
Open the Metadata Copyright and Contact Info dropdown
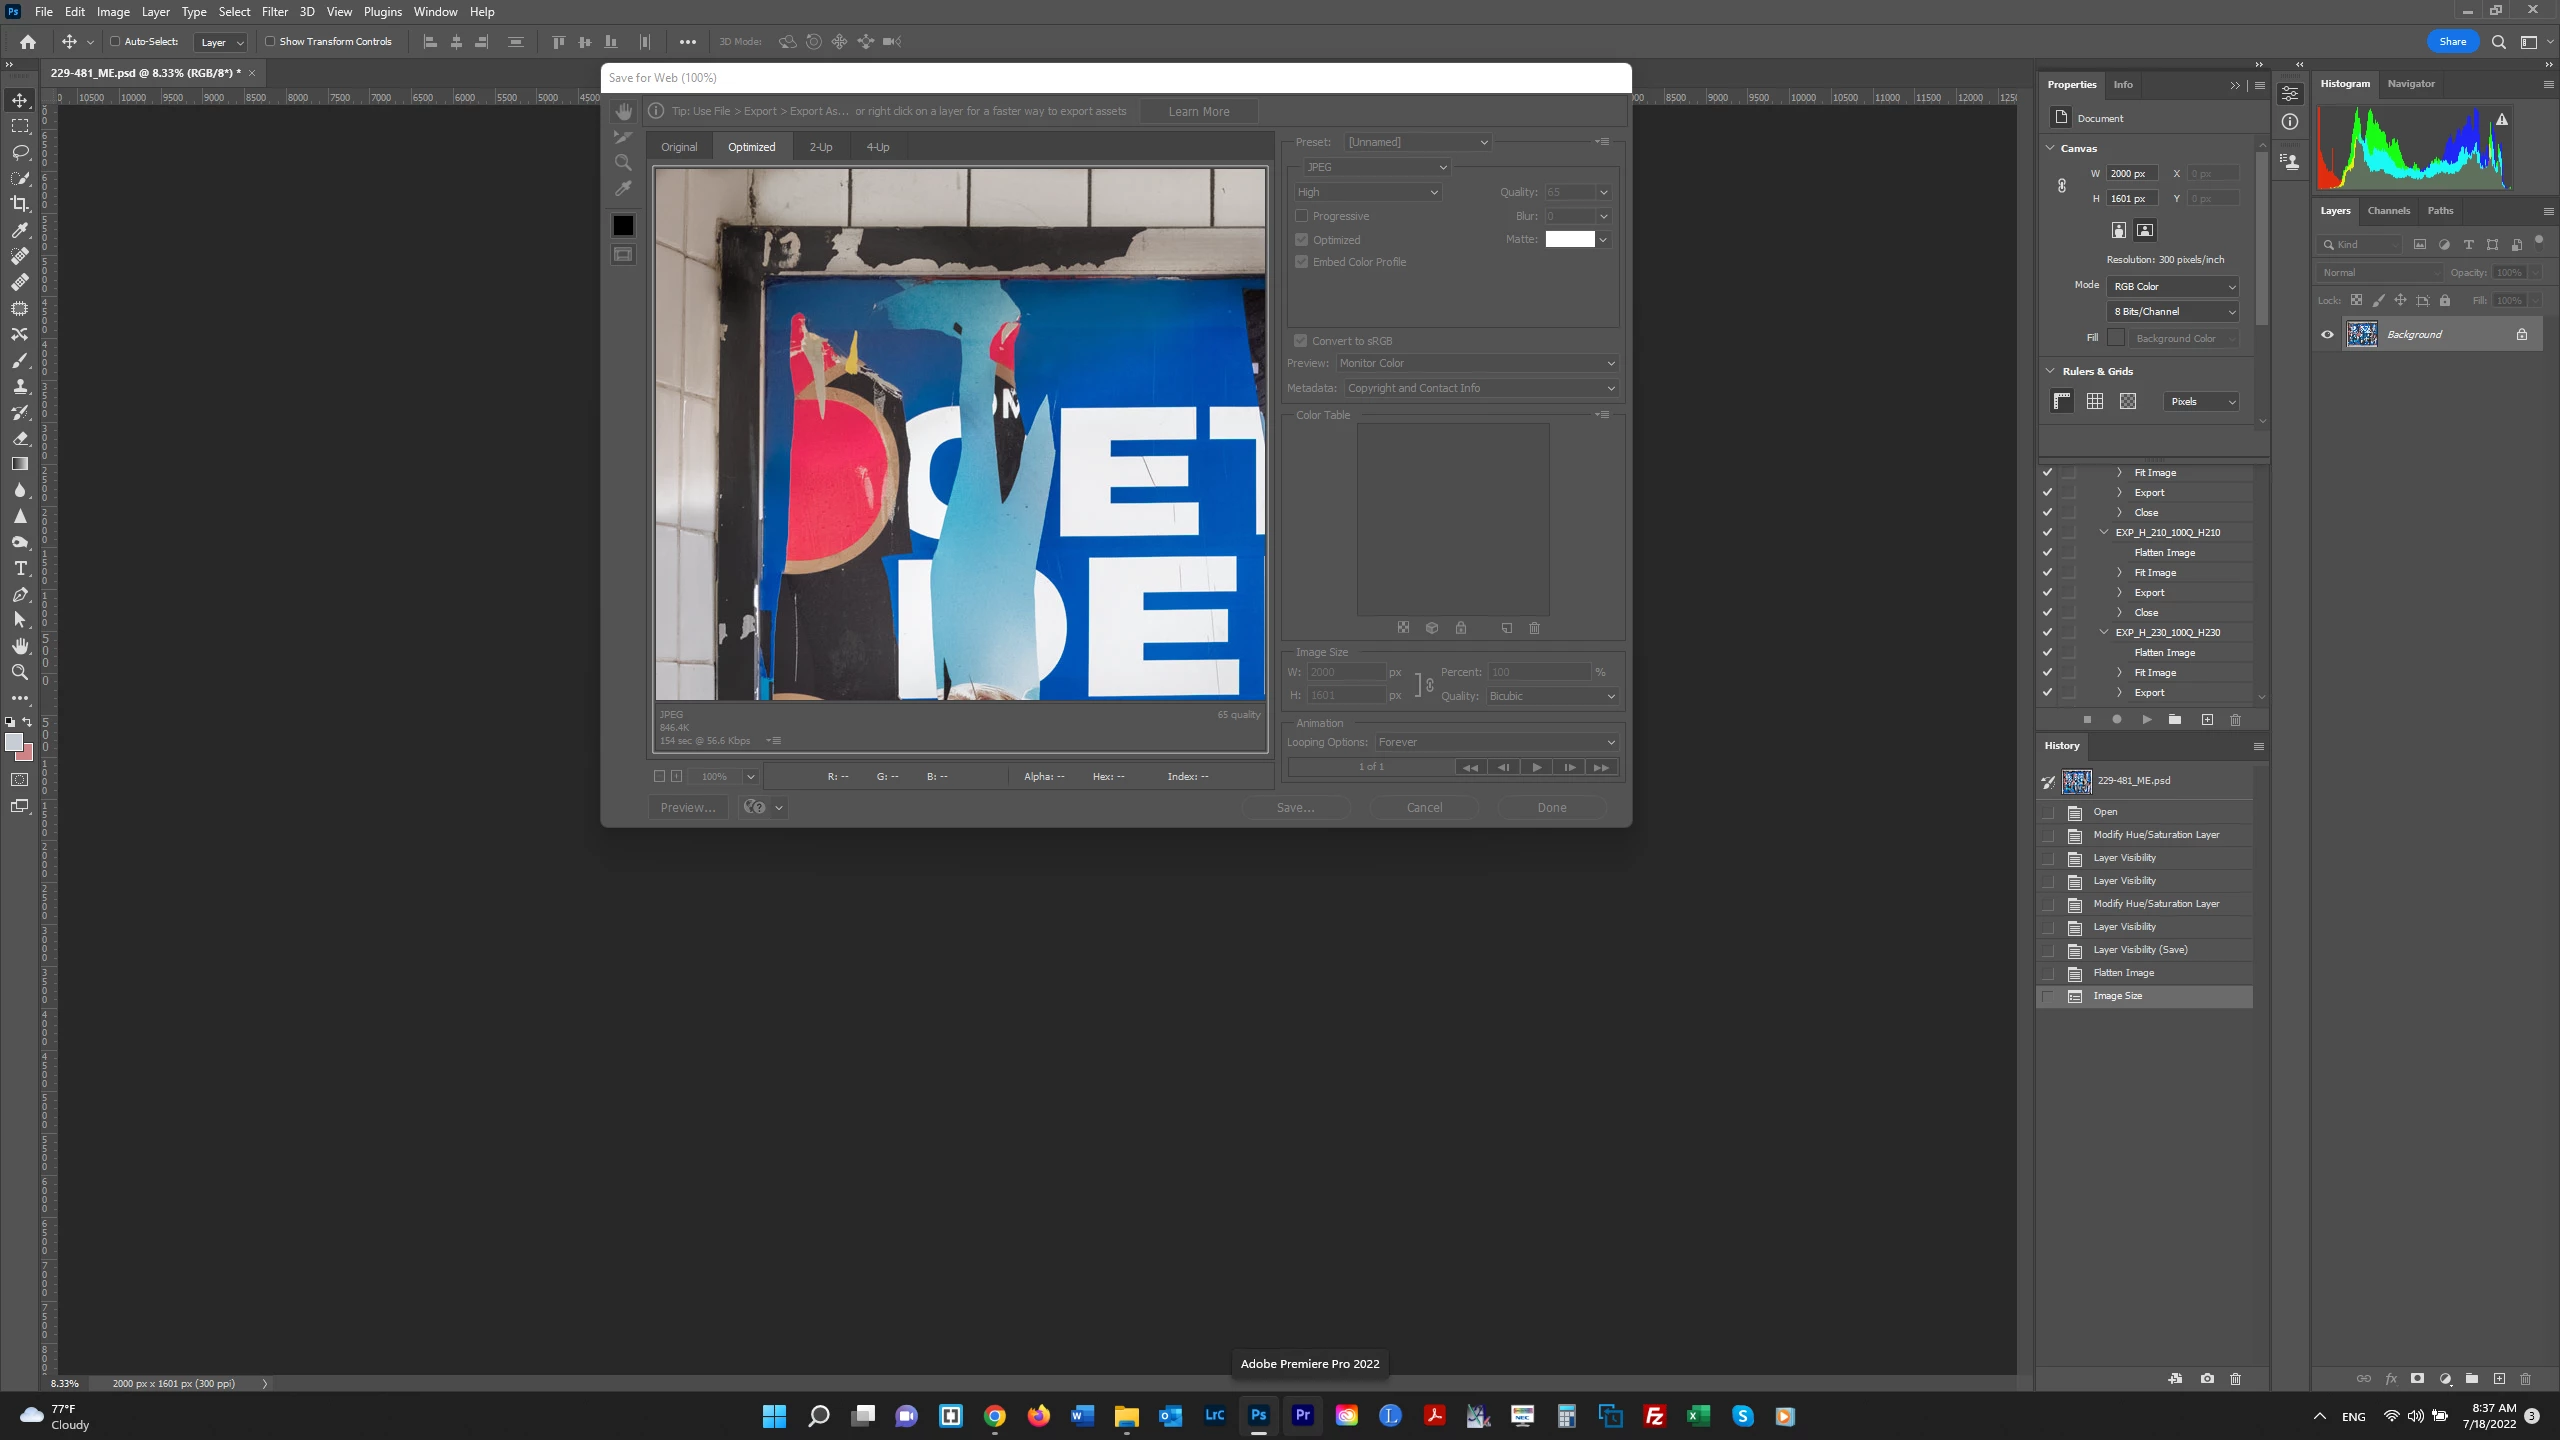coord(1480,388)
